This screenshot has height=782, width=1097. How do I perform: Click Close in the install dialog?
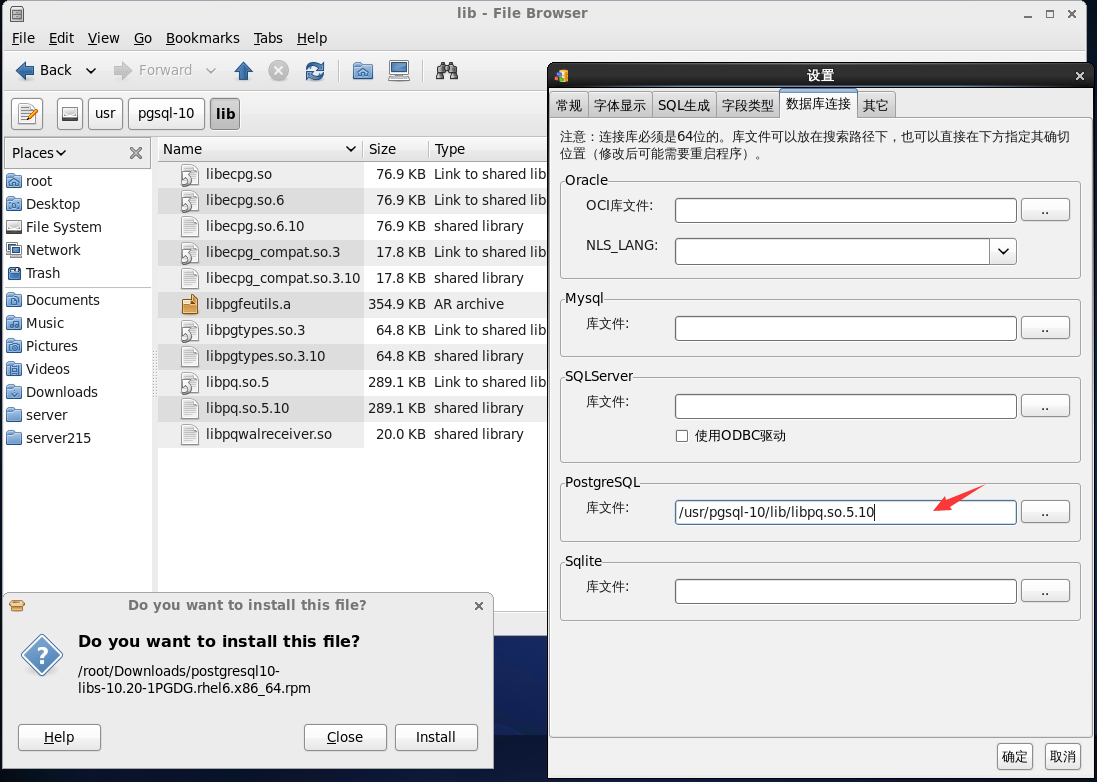point(345,737)
